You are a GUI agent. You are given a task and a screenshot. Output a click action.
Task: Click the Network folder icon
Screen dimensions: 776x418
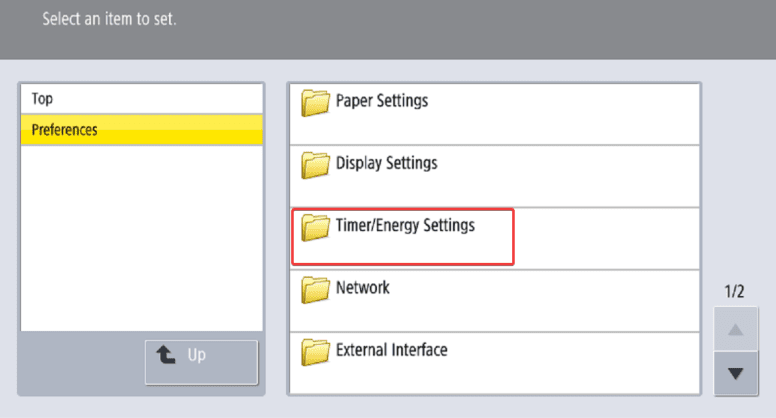(316, 290)
